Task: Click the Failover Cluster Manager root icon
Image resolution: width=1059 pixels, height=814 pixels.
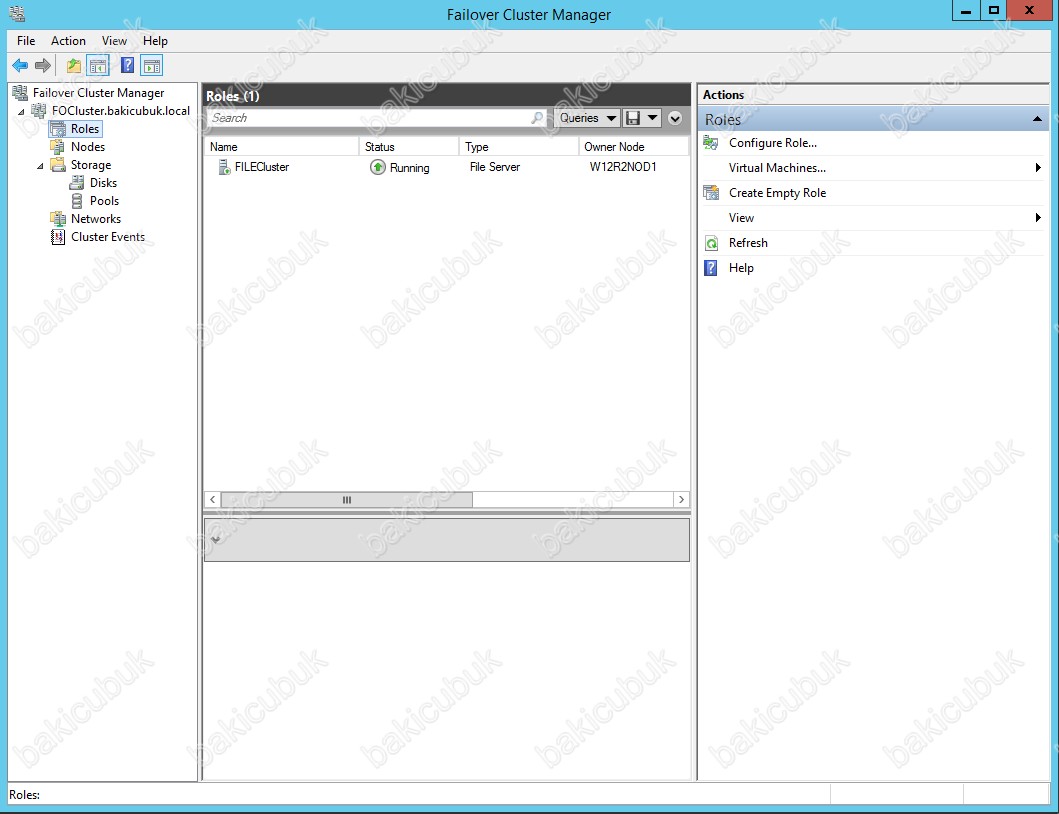Action: (x=20, y=93)
